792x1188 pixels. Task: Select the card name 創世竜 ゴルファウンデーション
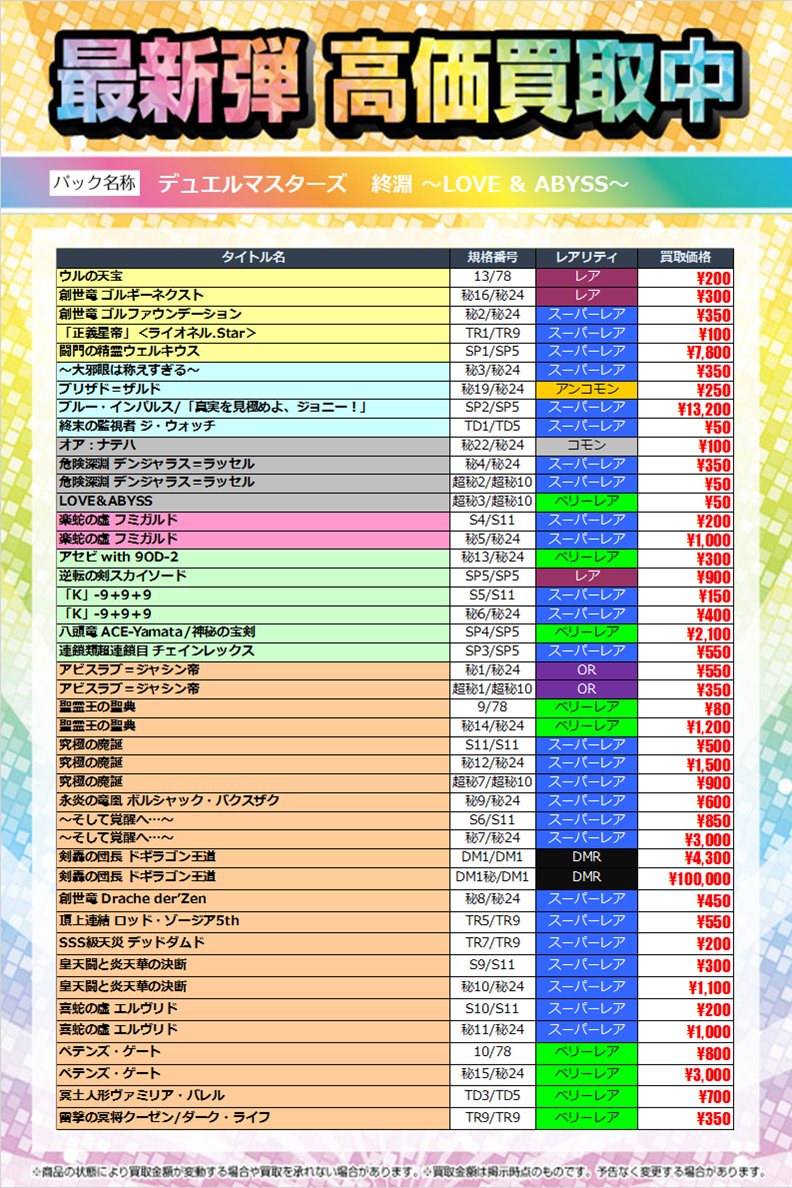pos(150,314)
